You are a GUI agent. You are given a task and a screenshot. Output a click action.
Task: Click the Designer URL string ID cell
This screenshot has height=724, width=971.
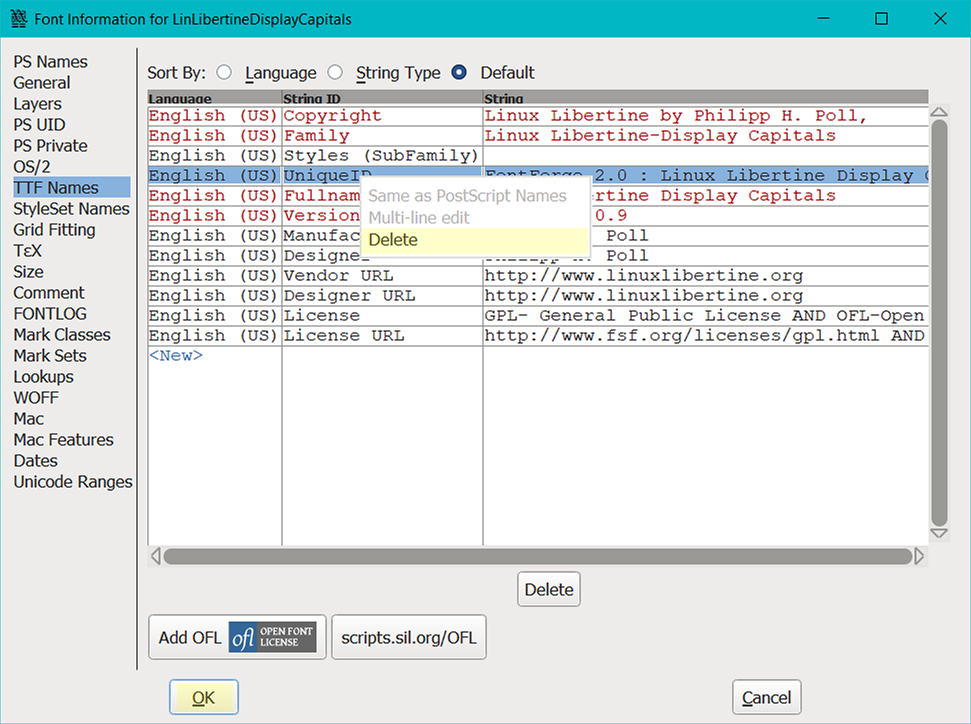(x=382, y=295)
